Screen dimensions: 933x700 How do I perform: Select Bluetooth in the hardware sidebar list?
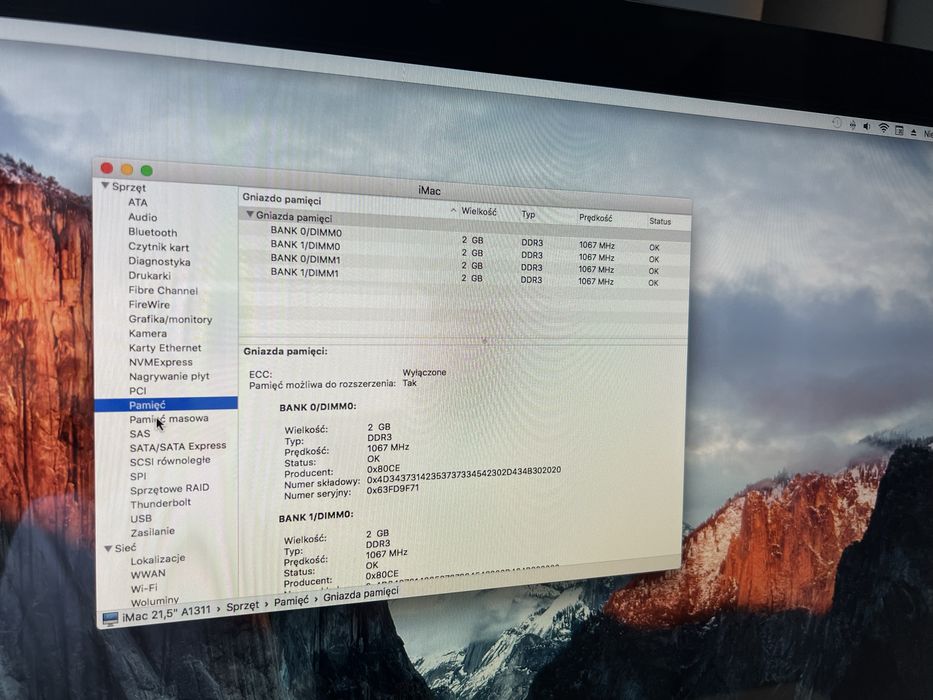click(153, 232)
